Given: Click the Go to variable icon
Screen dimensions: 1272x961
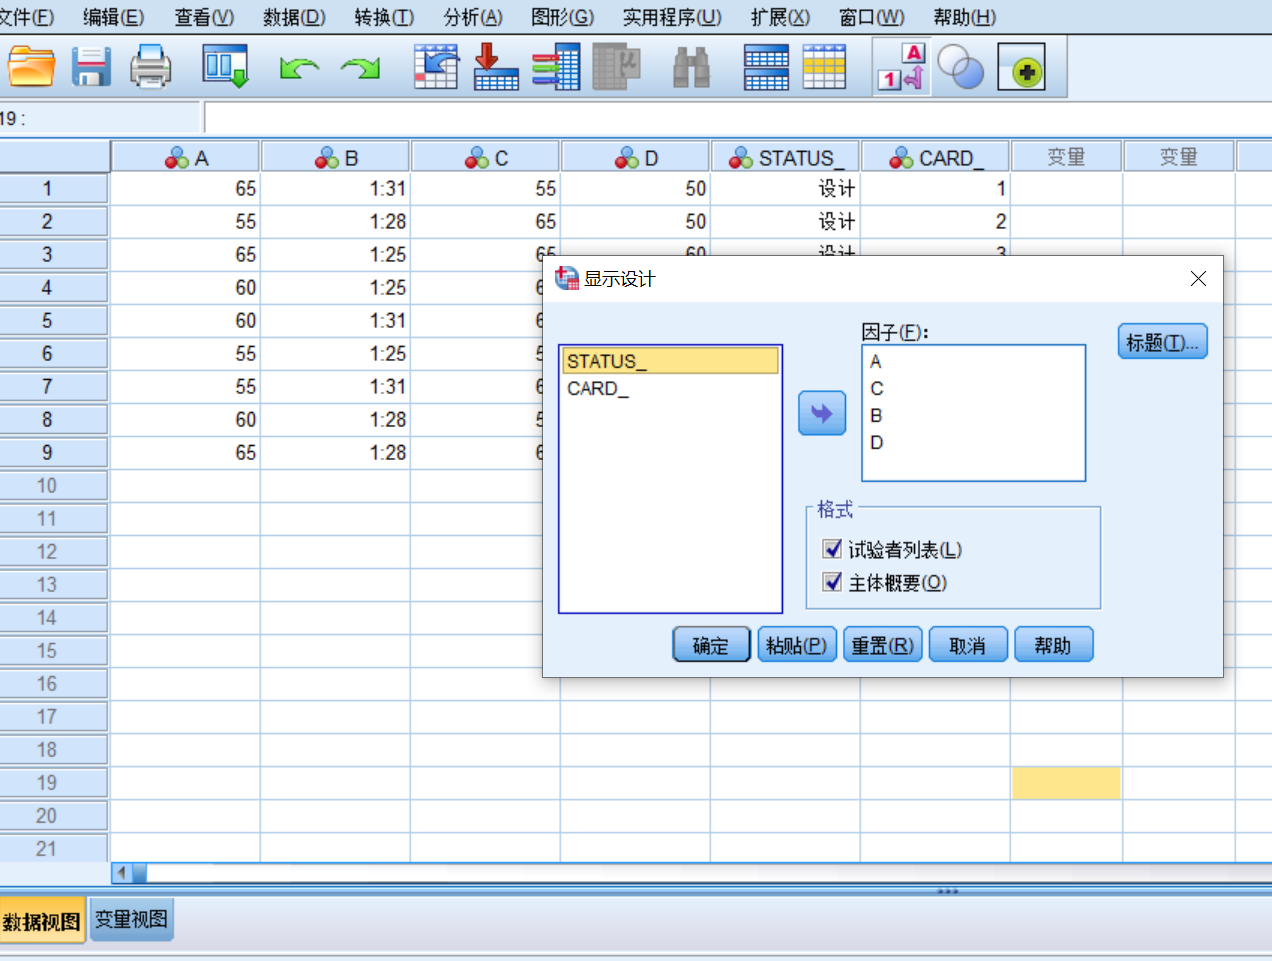Looking at the screenshot, I should click(496, 67).
